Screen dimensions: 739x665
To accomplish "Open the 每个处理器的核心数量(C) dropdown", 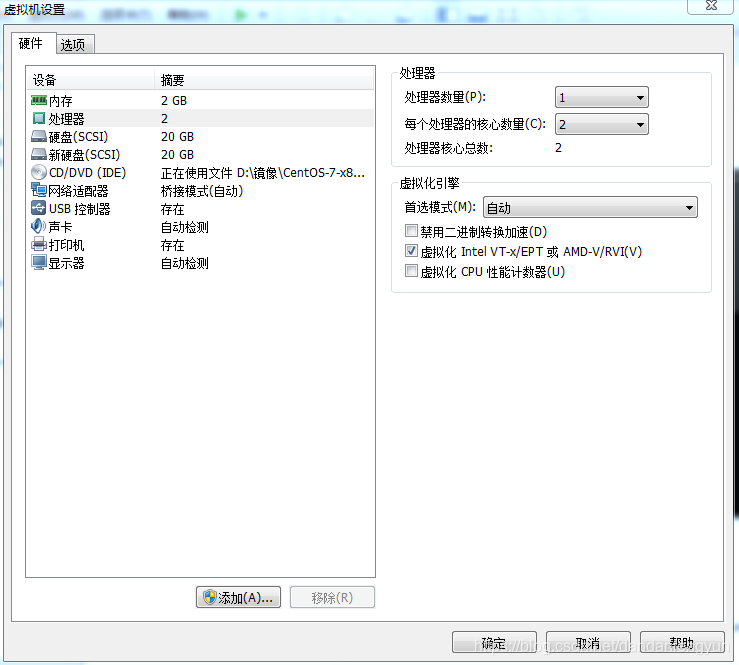I will 601,124.
